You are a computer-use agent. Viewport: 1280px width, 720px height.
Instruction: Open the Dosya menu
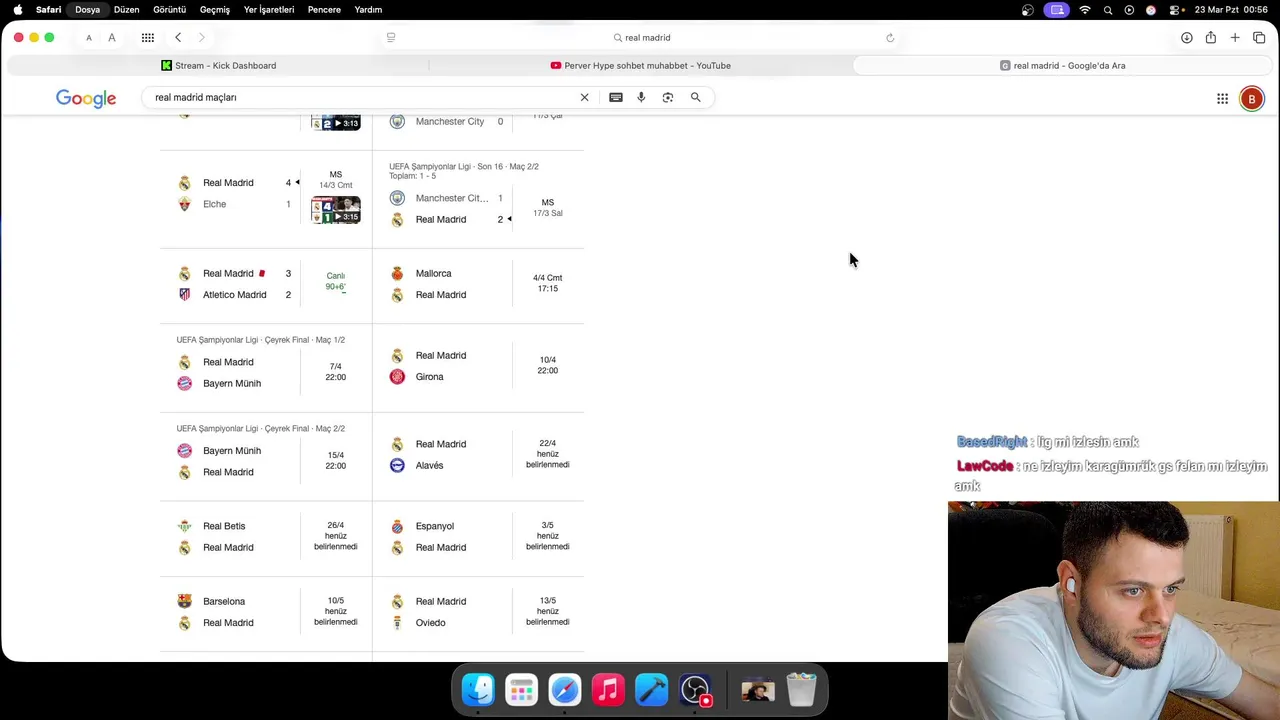(87, 10)
